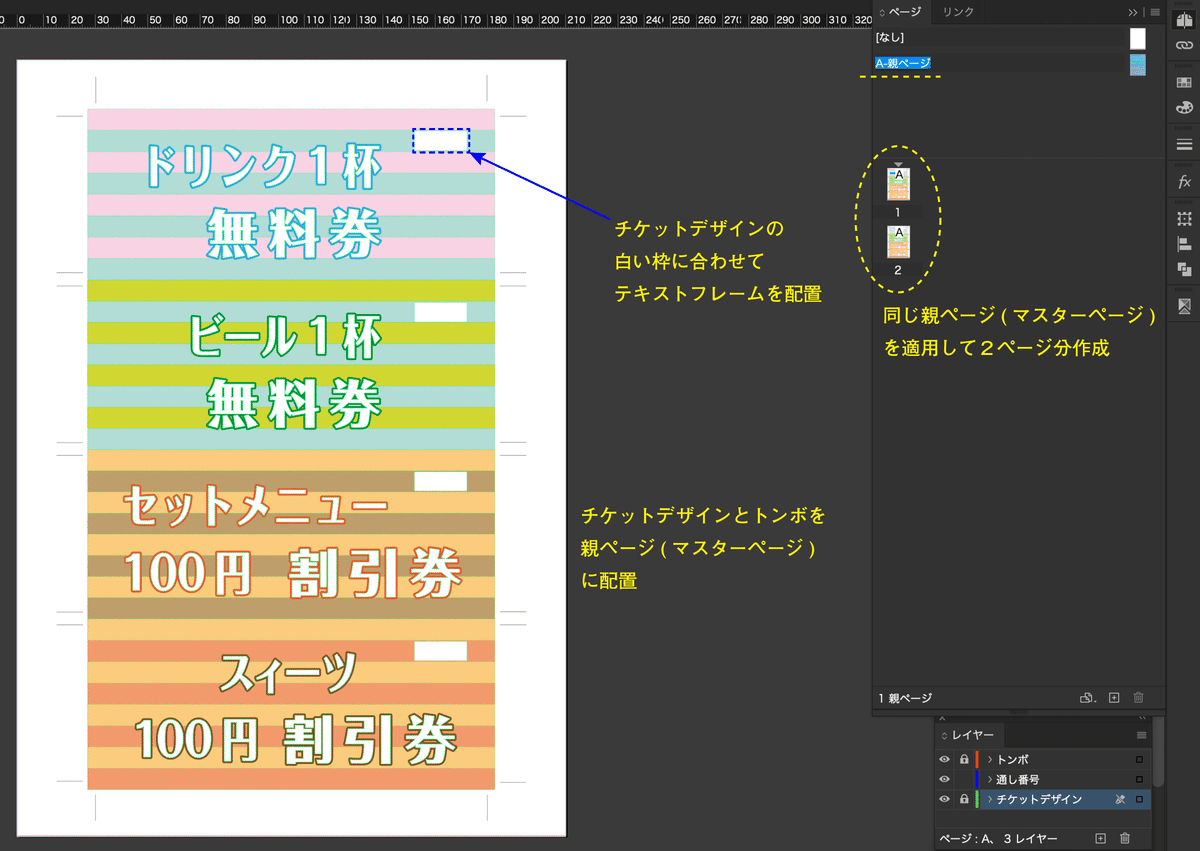Hide the トンボ layer using its eye
The height and width of the screenshot is (851, 1200).
click(944, 760)
